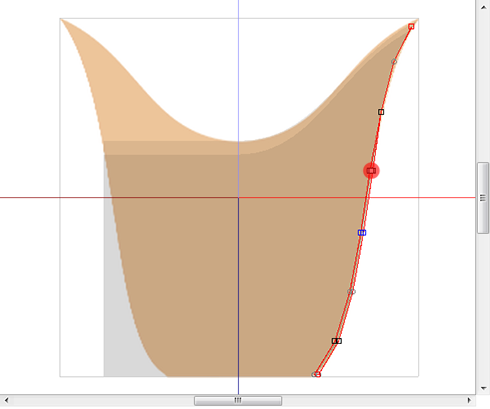The width and height of the screenshot is (490, 409).
Task: Click the round control handle below the top node
Action: click(x=394, y=62)
